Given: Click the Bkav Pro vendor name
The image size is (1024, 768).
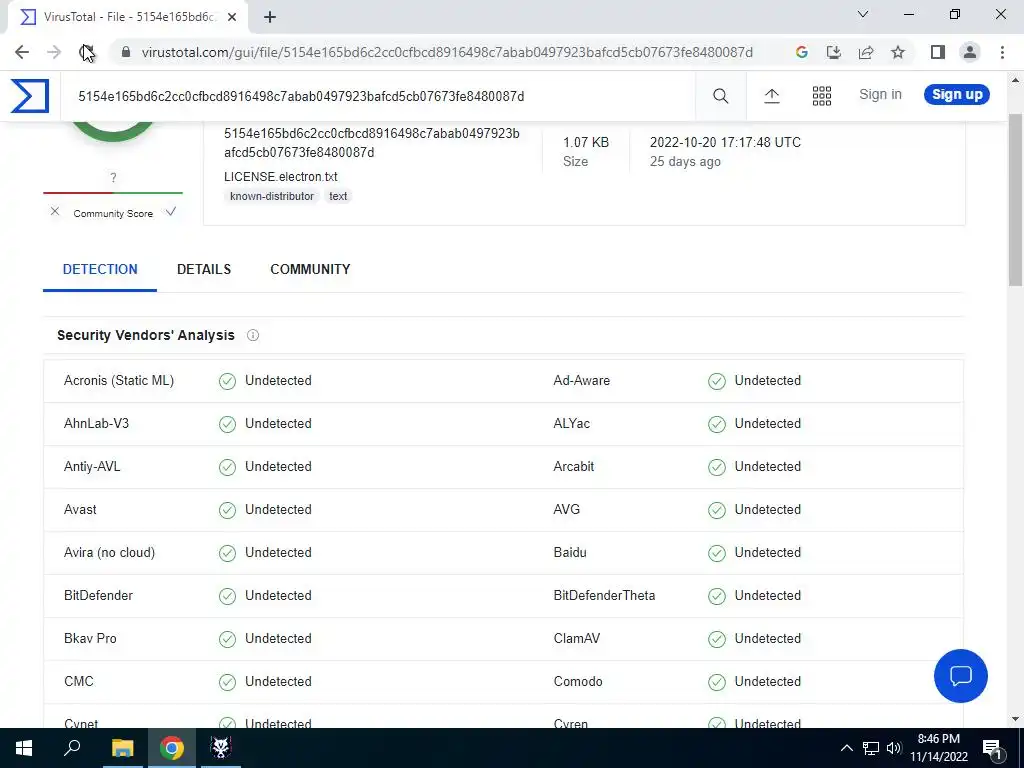Looking at the screenshot, I should (90, 639).
